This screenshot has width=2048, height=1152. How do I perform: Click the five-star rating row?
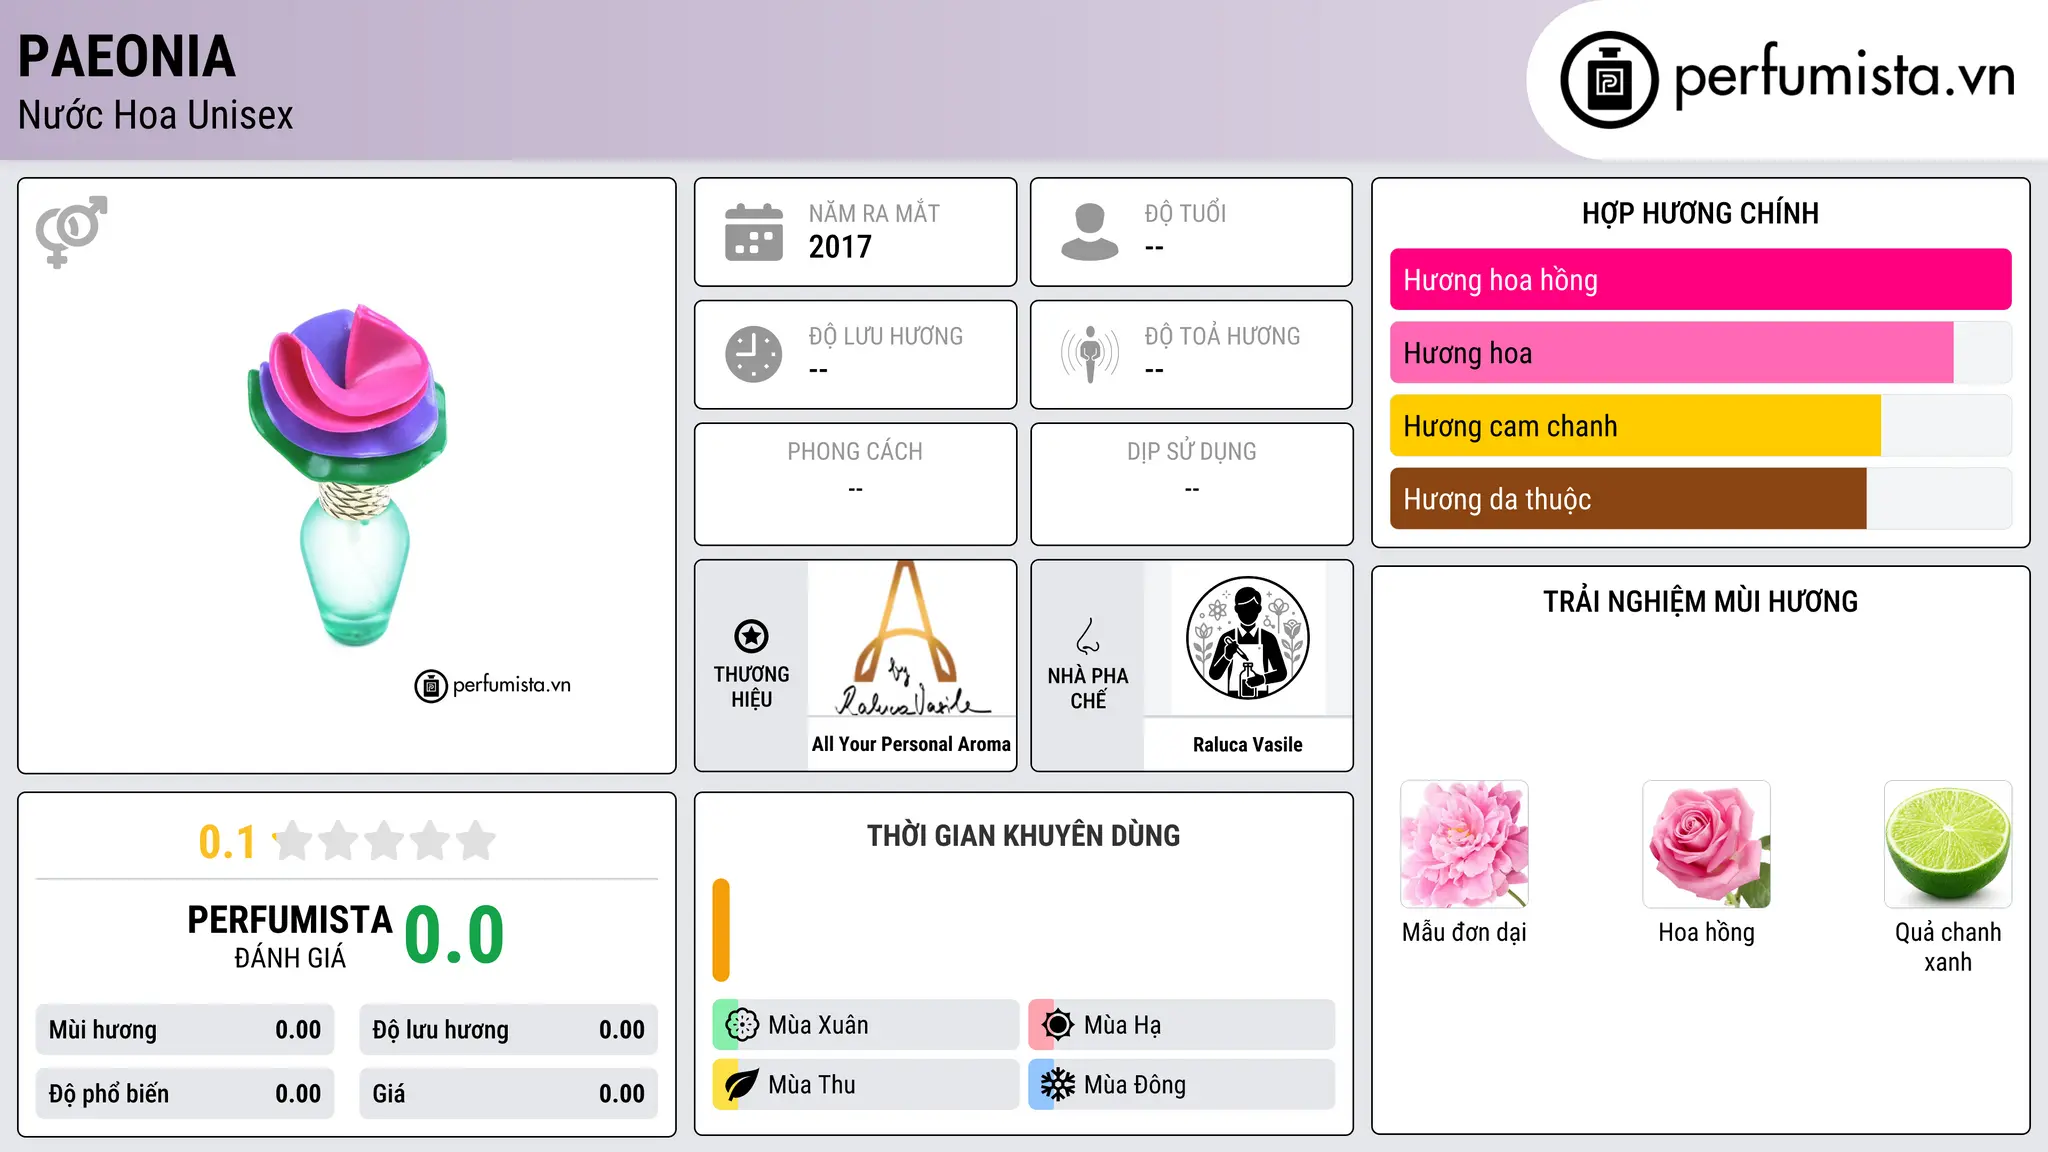tap(385, 841)
